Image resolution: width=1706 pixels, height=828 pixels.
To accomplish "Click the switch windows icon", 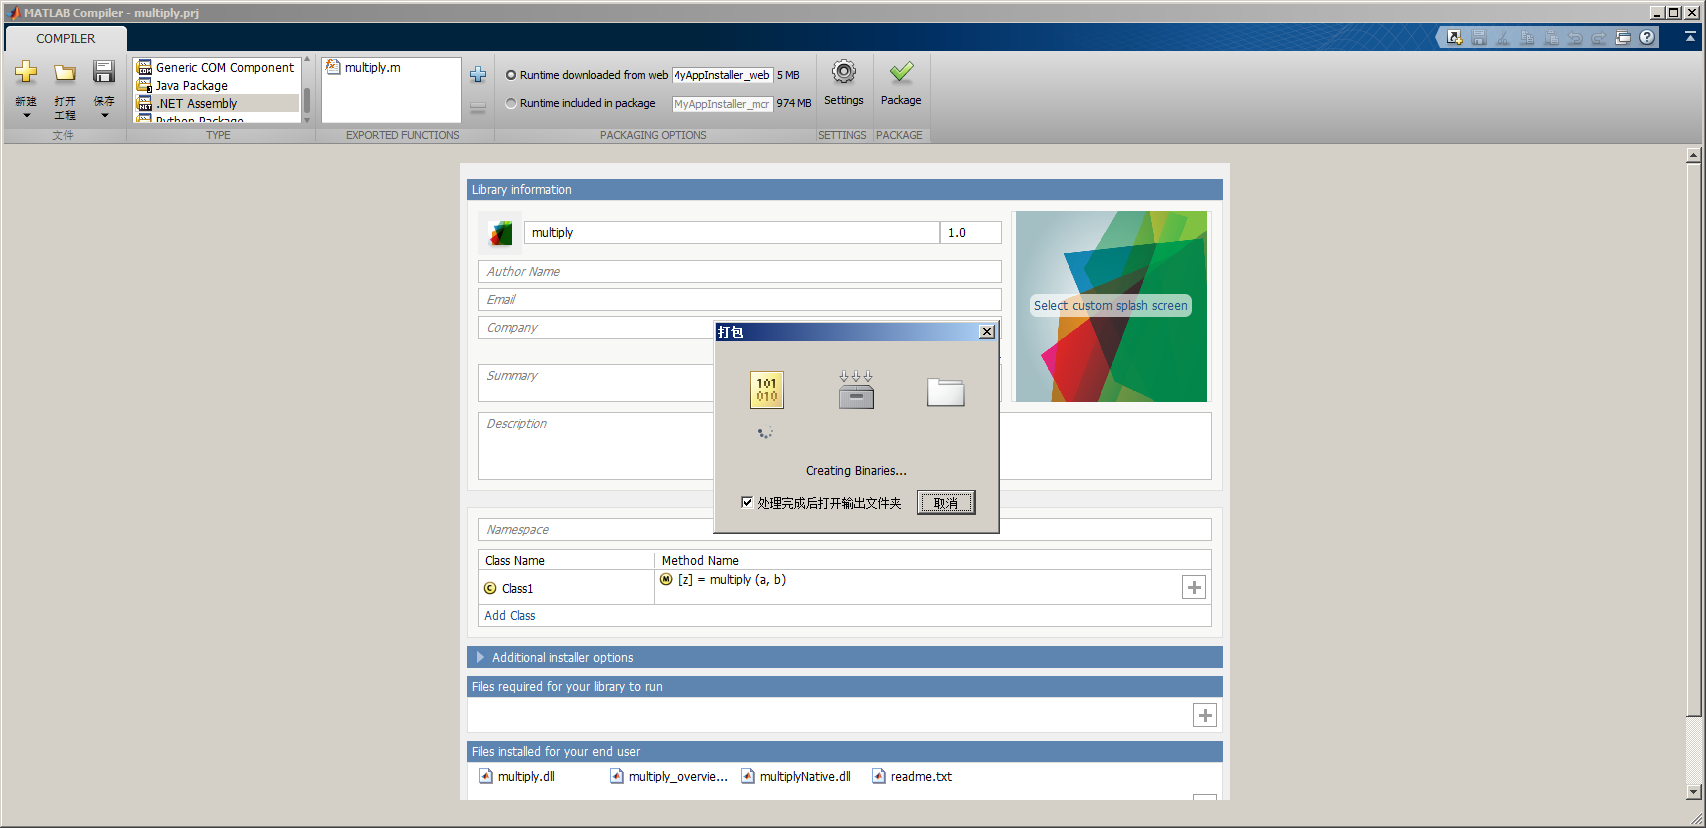I will [x=1623, y=38].
